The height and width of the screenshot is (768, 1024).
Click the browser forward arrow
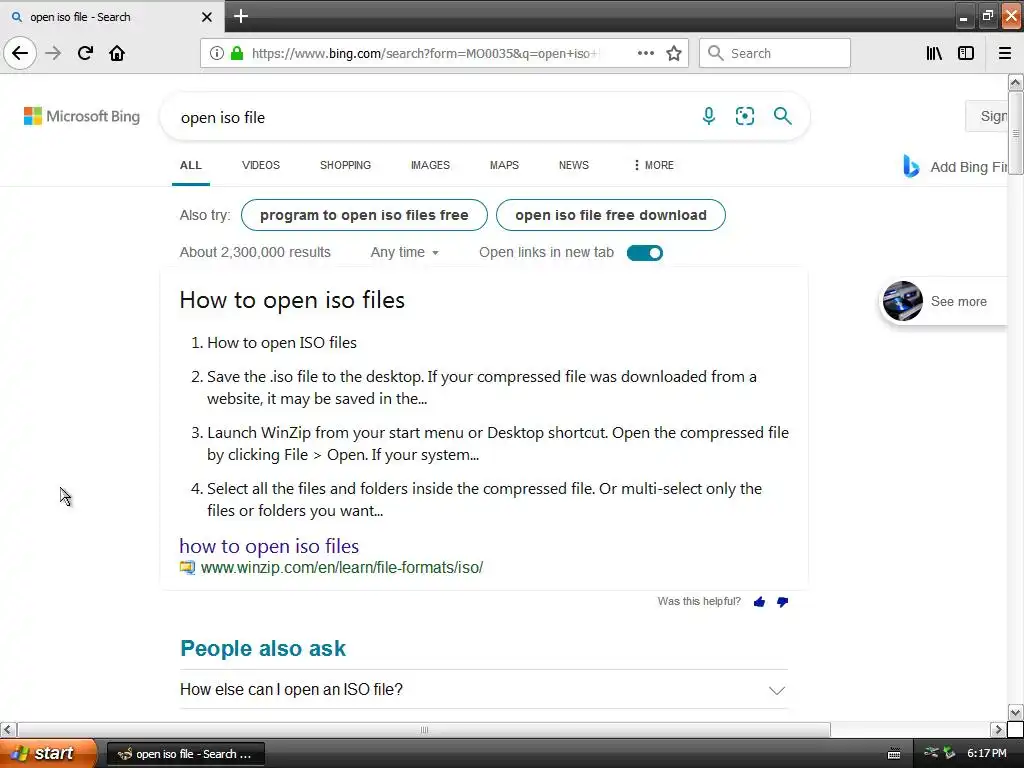pos(53,53)
